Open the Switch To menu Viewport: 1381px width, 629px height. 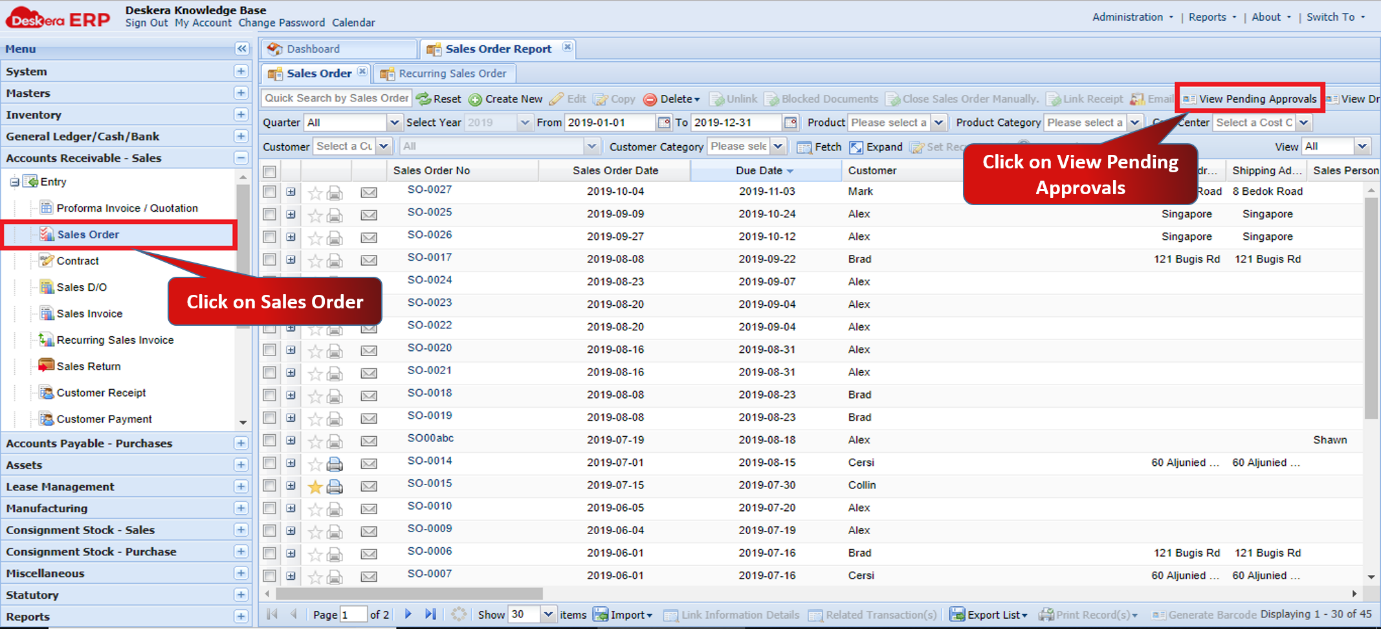(1336, 17)
